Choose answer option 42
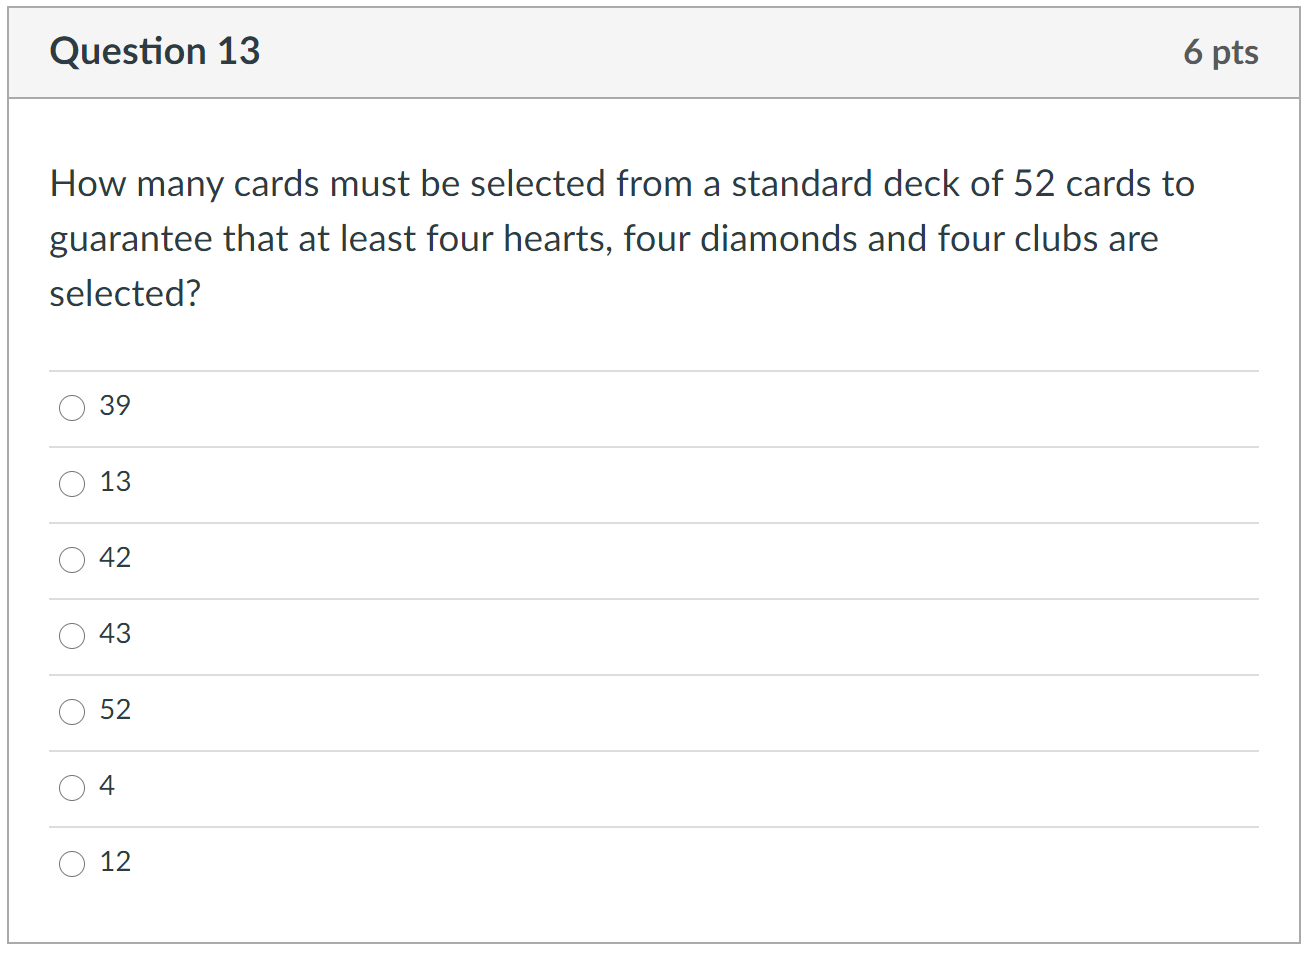Image resolution: width=1306 pixels, height=956 pixels. pyautogui.click(x=72, y=560)
